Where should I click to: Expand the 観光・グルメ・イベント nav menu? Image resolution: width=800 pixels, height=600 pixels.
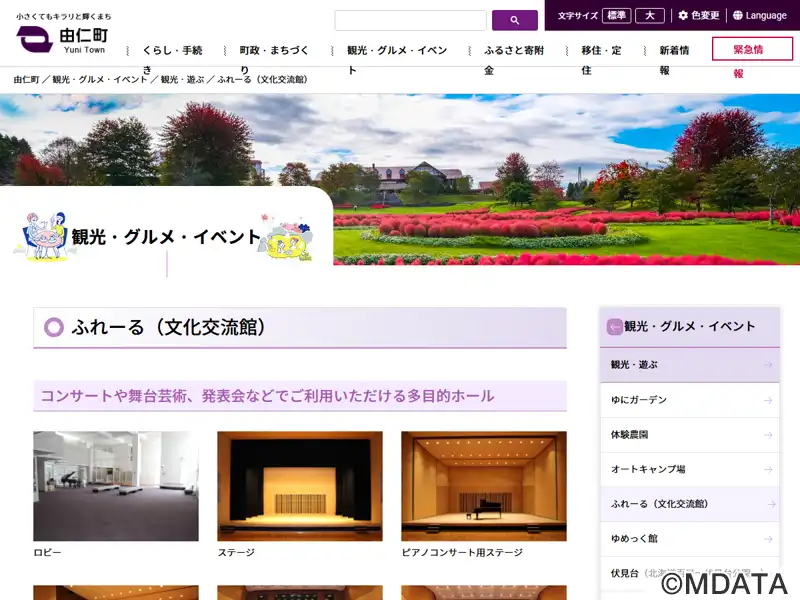(396, 50)
